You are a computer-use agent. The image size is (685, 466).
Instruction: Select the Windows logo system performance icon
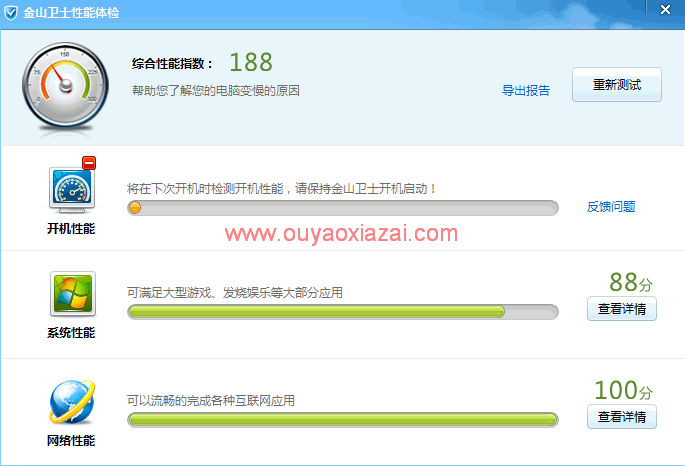click(x=73, y=293)
